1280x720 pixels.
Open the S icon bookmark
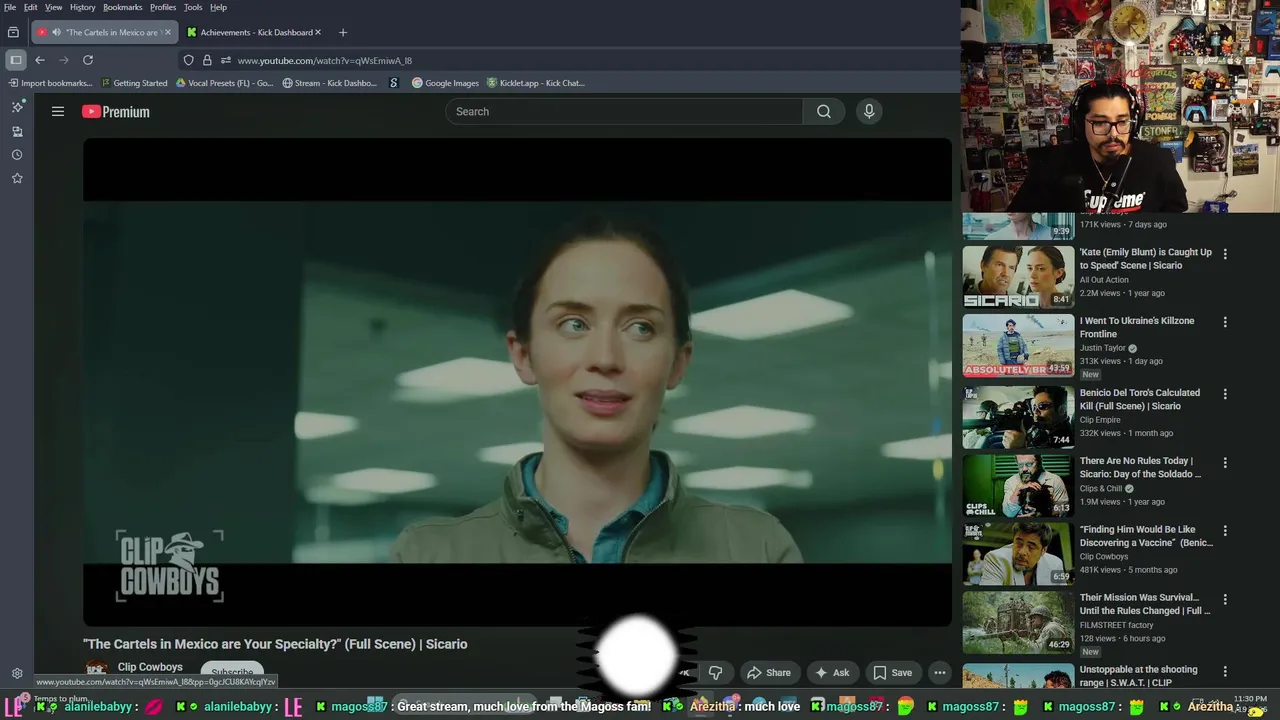(x=394, y=83)
